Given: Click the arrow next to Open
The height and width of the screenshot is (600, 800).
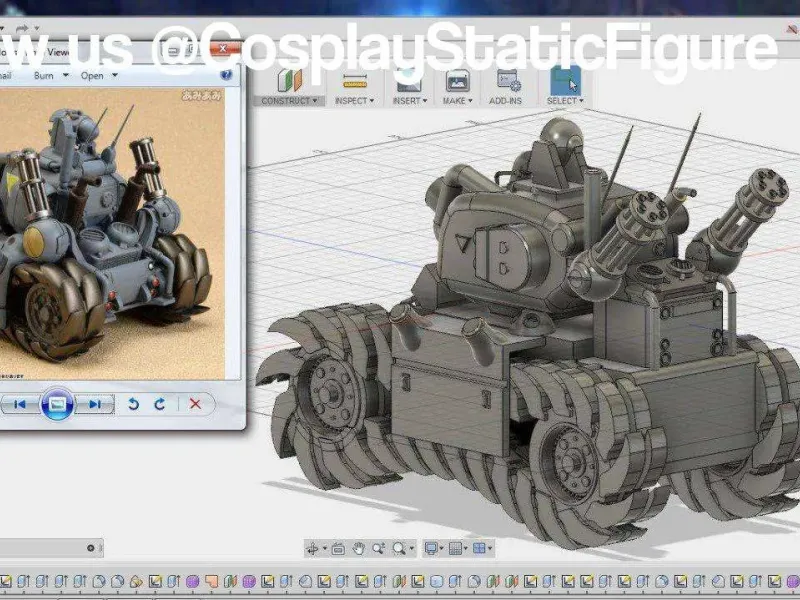Looking at the screenshot, I should click(x=115, y=76).
